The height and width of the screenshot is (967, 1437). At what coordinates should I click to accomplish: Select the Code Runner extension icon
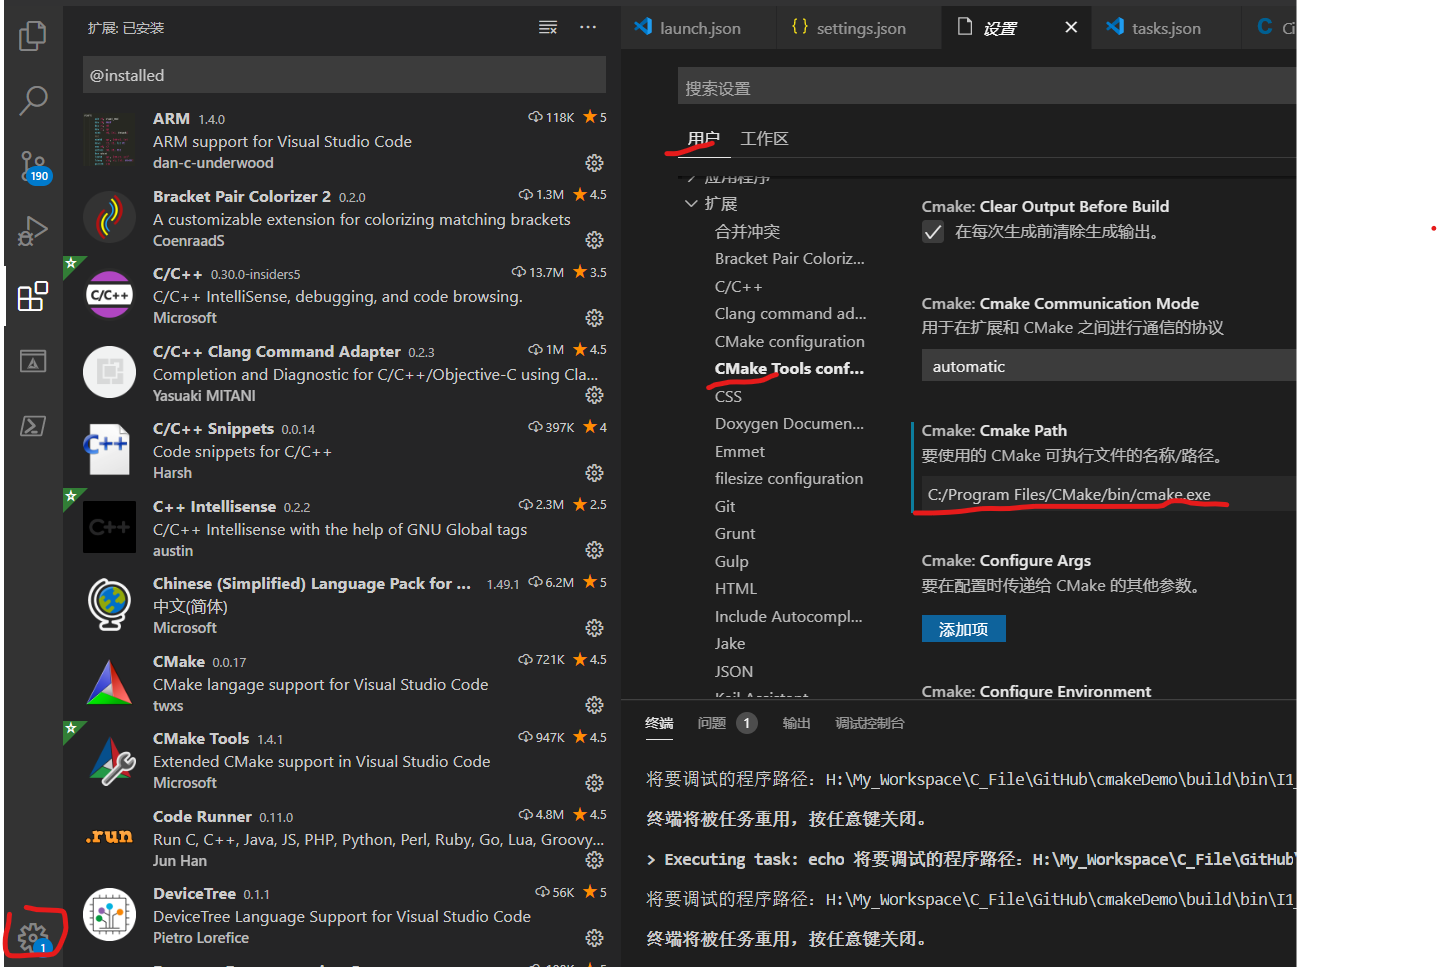coord(109,837)
